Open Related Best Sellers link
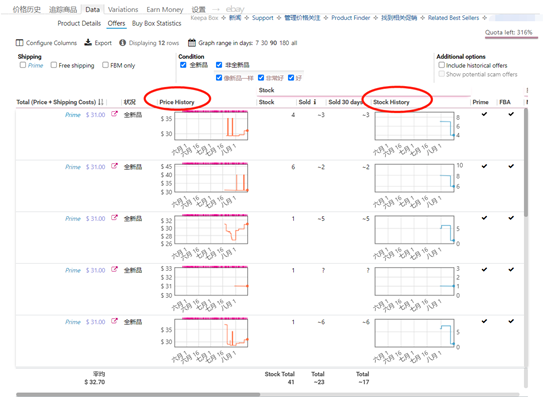The image size is (554, 397). [453, 18]
